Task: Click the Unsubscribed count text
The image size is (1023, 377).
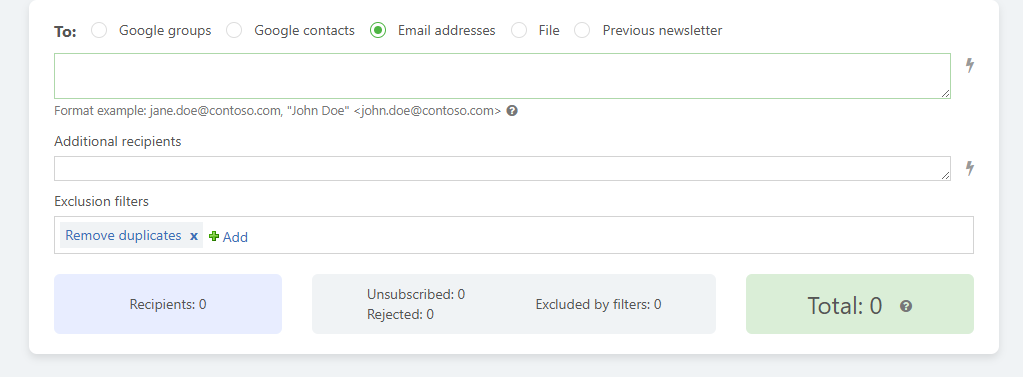Action: (x=416, y=294)
